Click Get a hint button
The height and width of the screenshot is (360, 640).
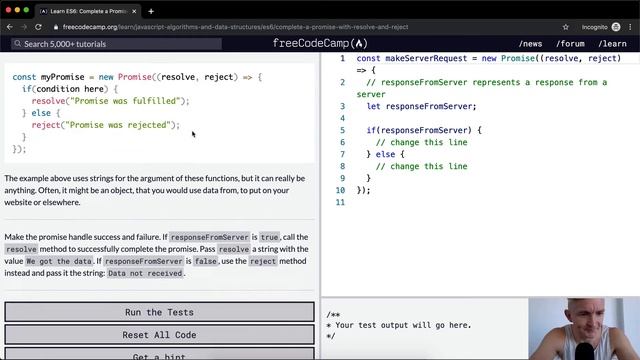click(x=159, y=354)
